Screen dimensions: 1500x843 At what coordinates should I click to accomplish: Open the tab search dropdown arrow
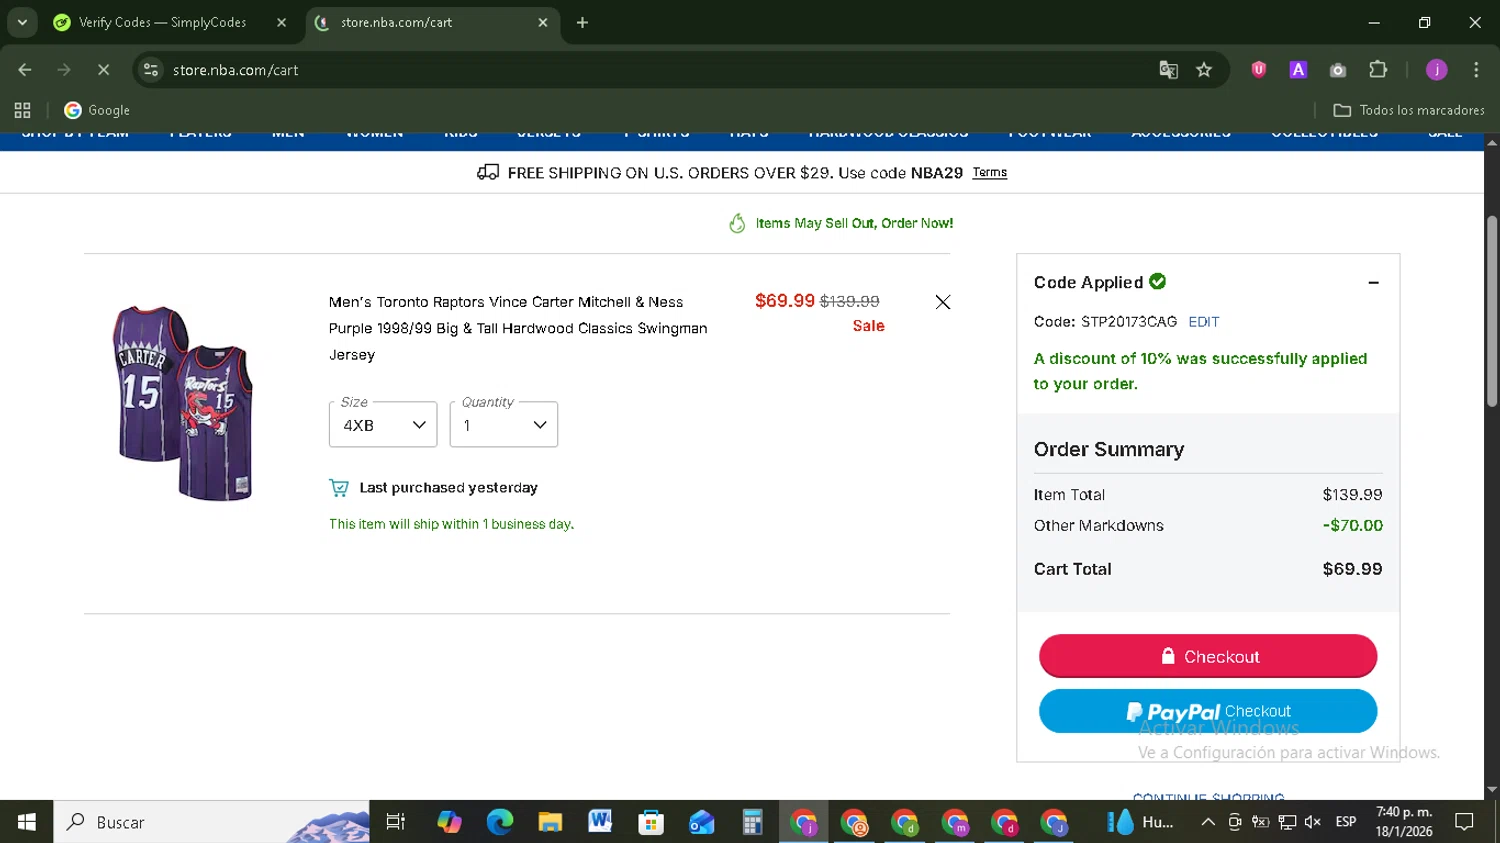[22, 22]
